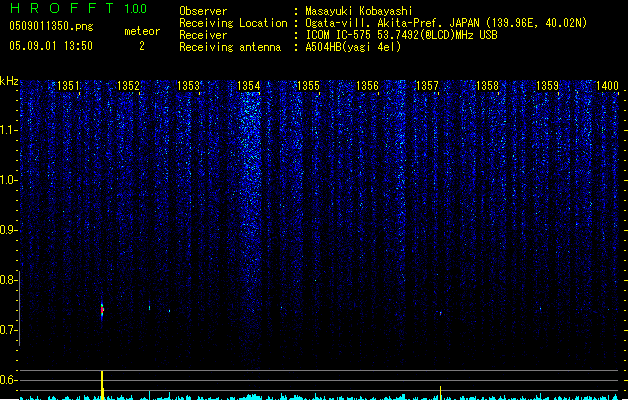
Task: Click the 0.6 kHz frequency tick label
Action: (x=8, y=380)
